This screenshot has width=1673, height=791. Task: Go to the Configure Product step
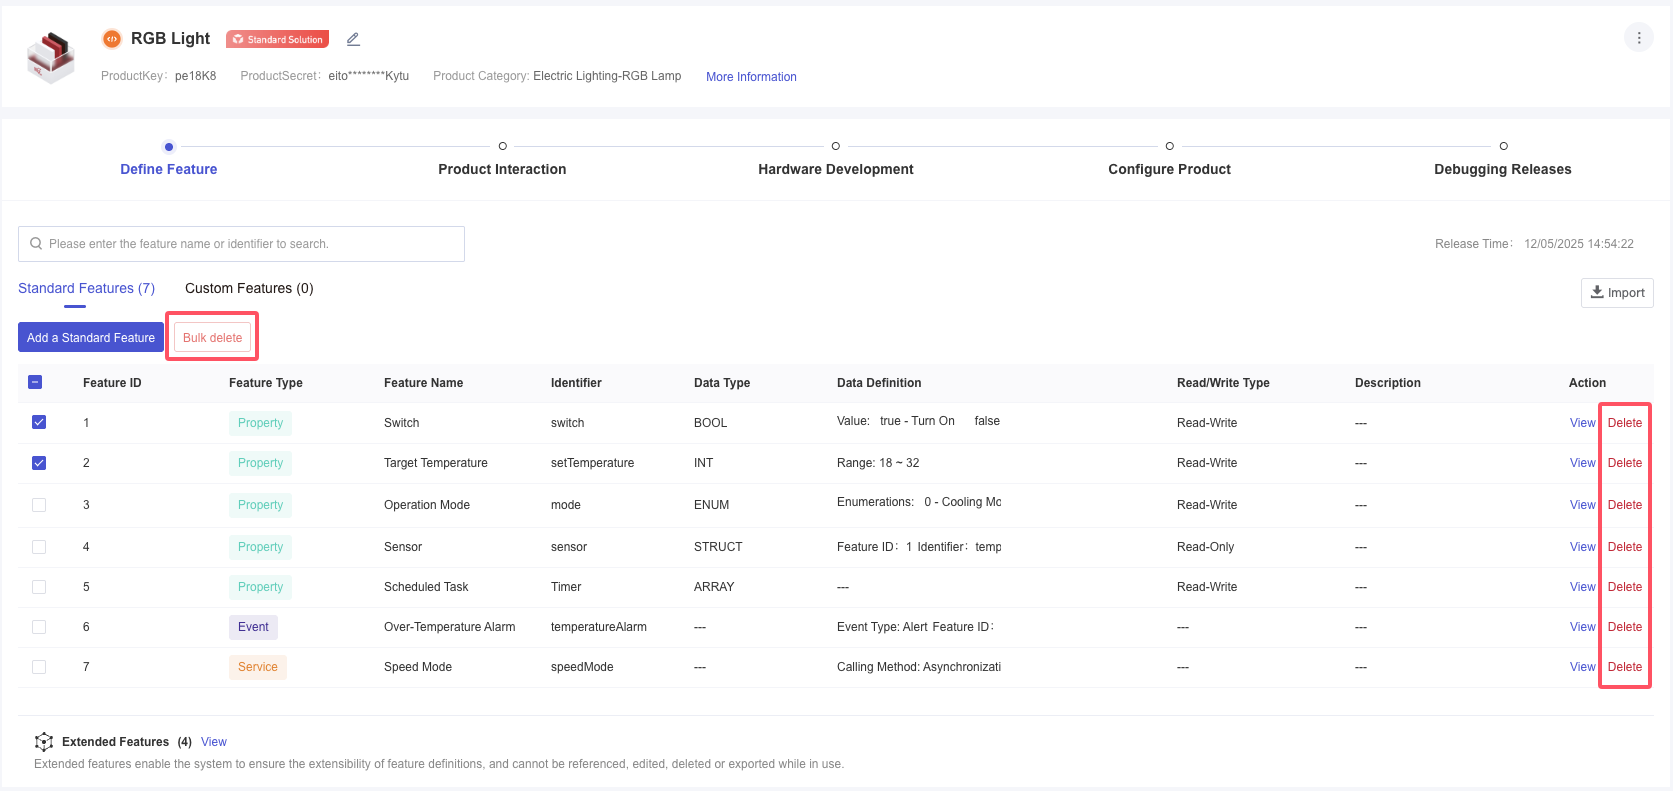(x=1169, y=169)
